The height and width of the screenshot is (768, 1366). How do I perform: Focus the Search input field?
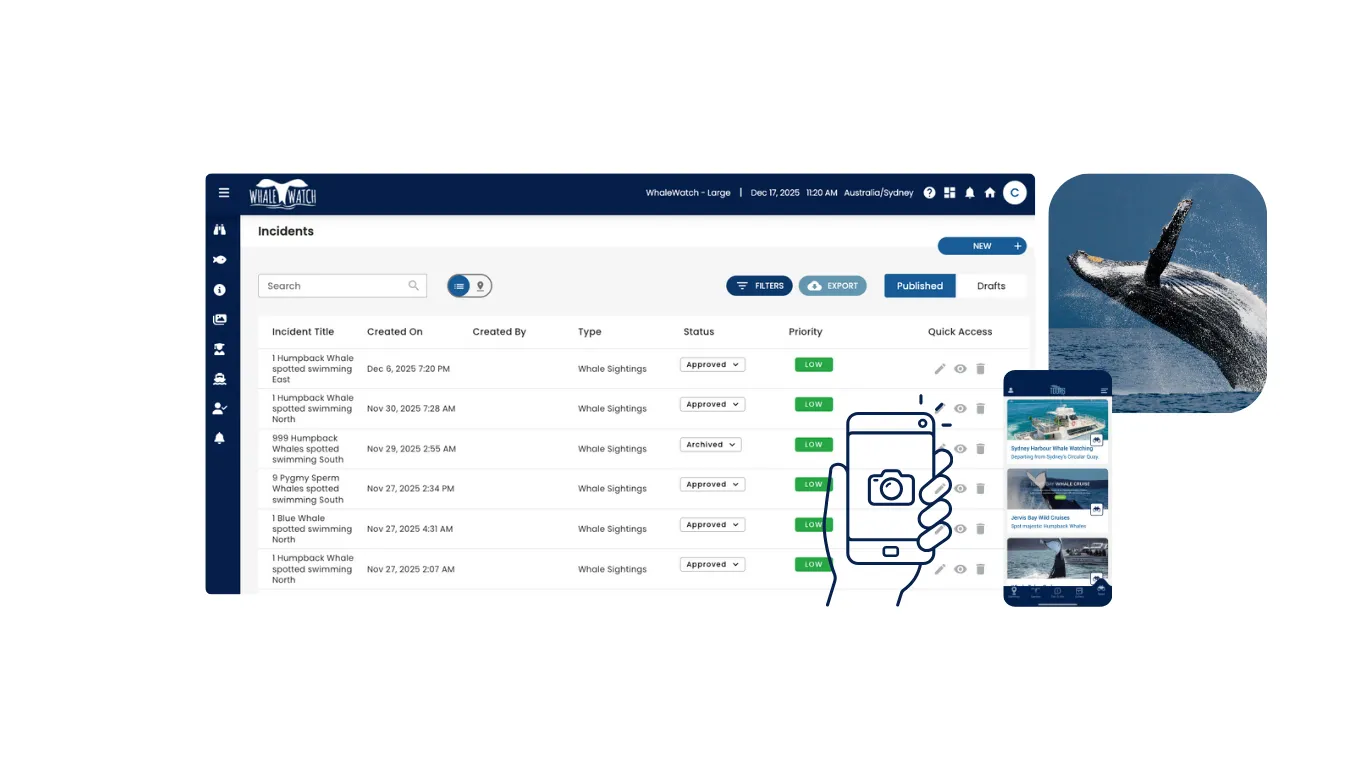click(x=342, y=286)
